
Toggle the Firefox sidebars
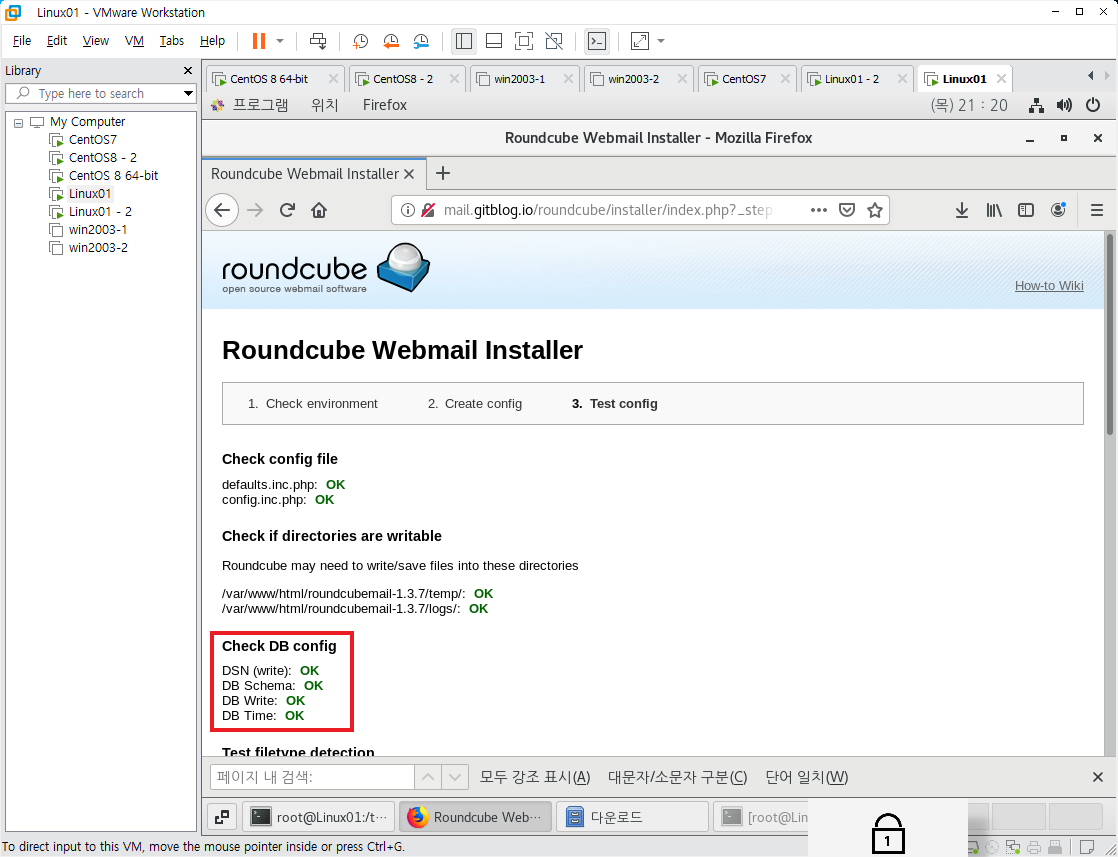1026,210
